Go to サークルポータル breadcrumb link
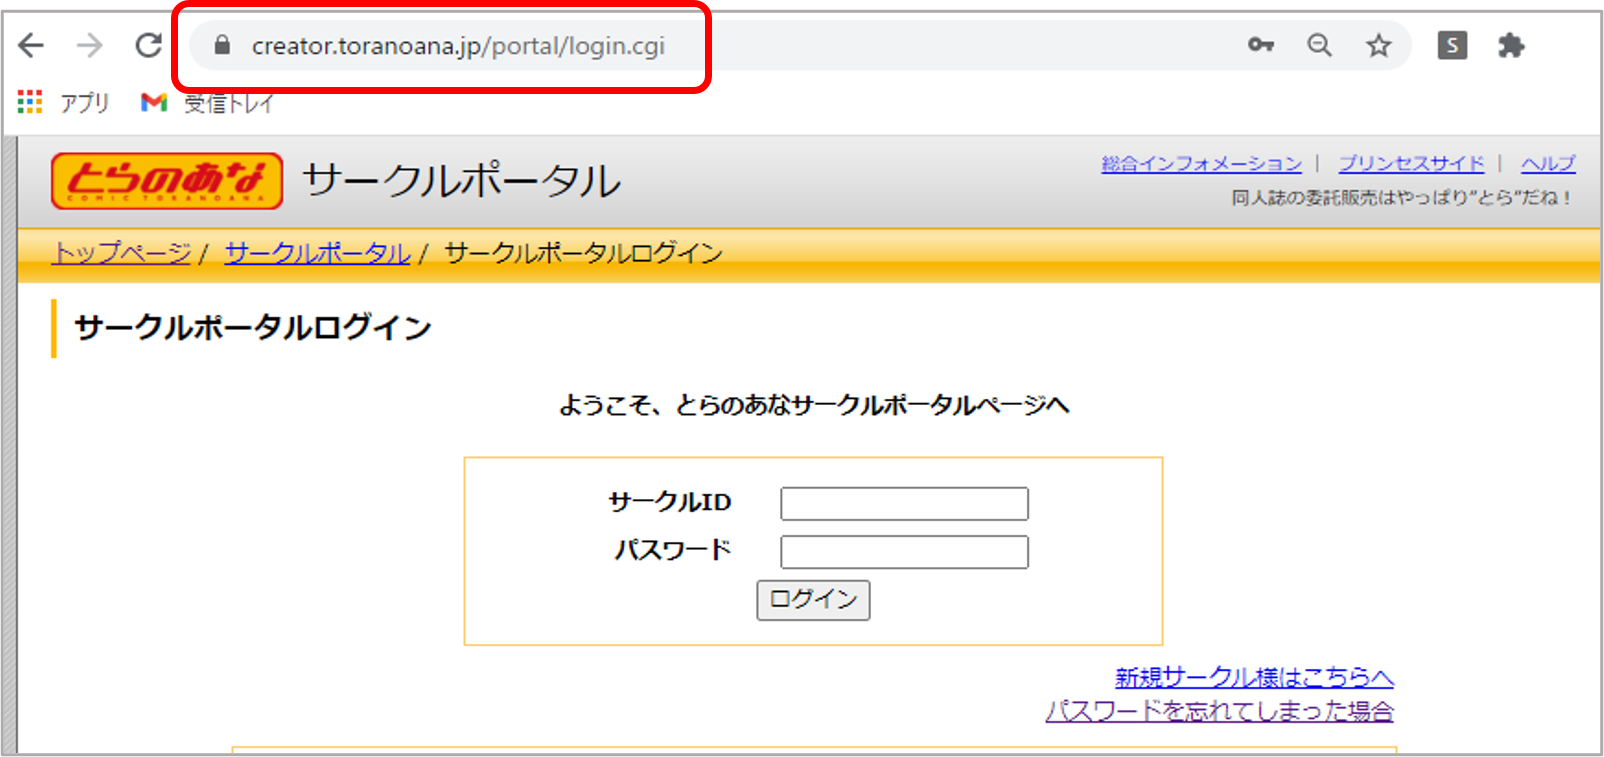1604x757 pixels. click(x=318, y=253)
